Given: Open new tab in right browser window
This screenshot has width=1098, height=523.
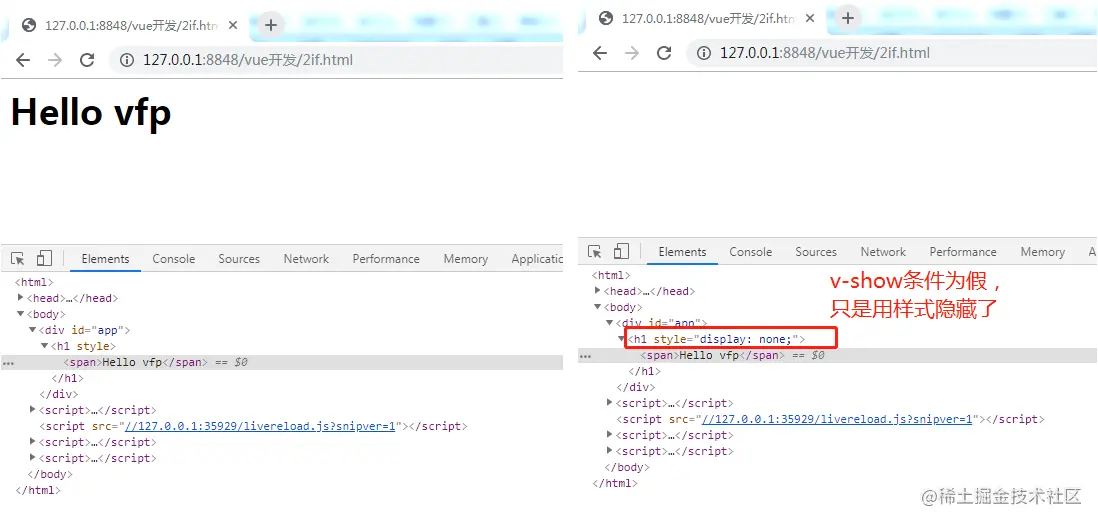Looking at the screenshot, I should [x=848, y=18].
